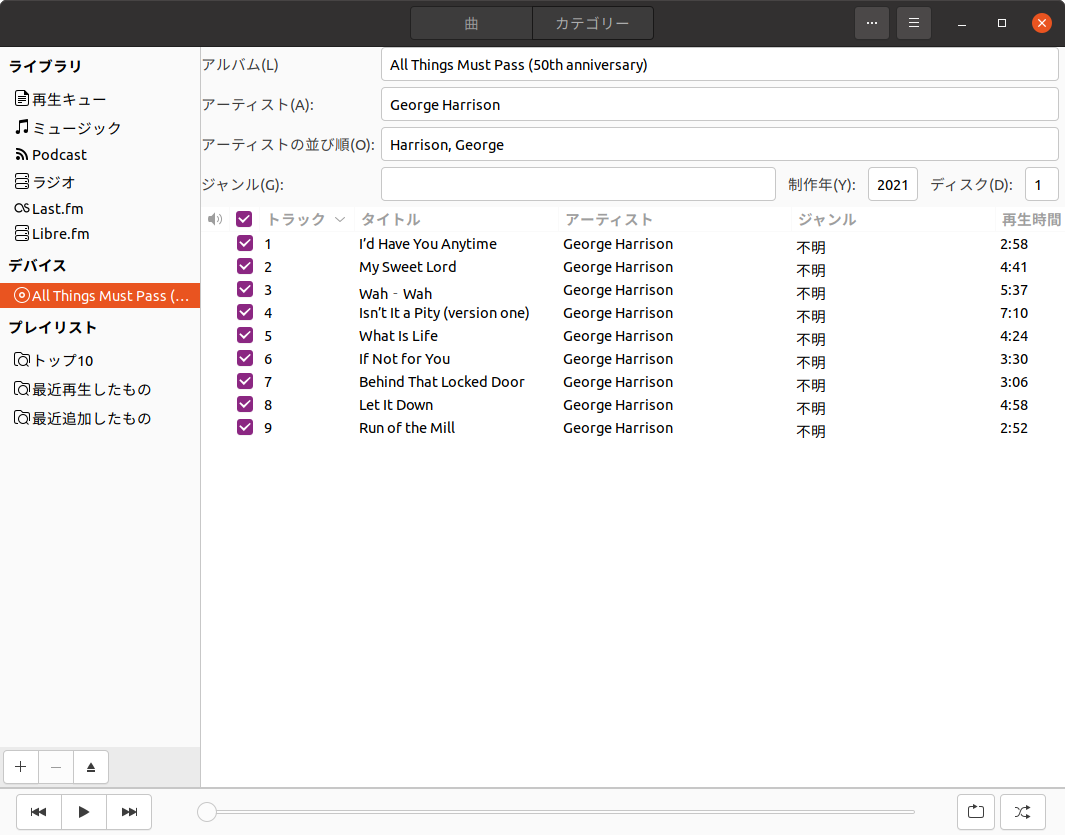
Task: Sort by the アーティスト column header
Action: pyautogui.click(x=675, y=219)
